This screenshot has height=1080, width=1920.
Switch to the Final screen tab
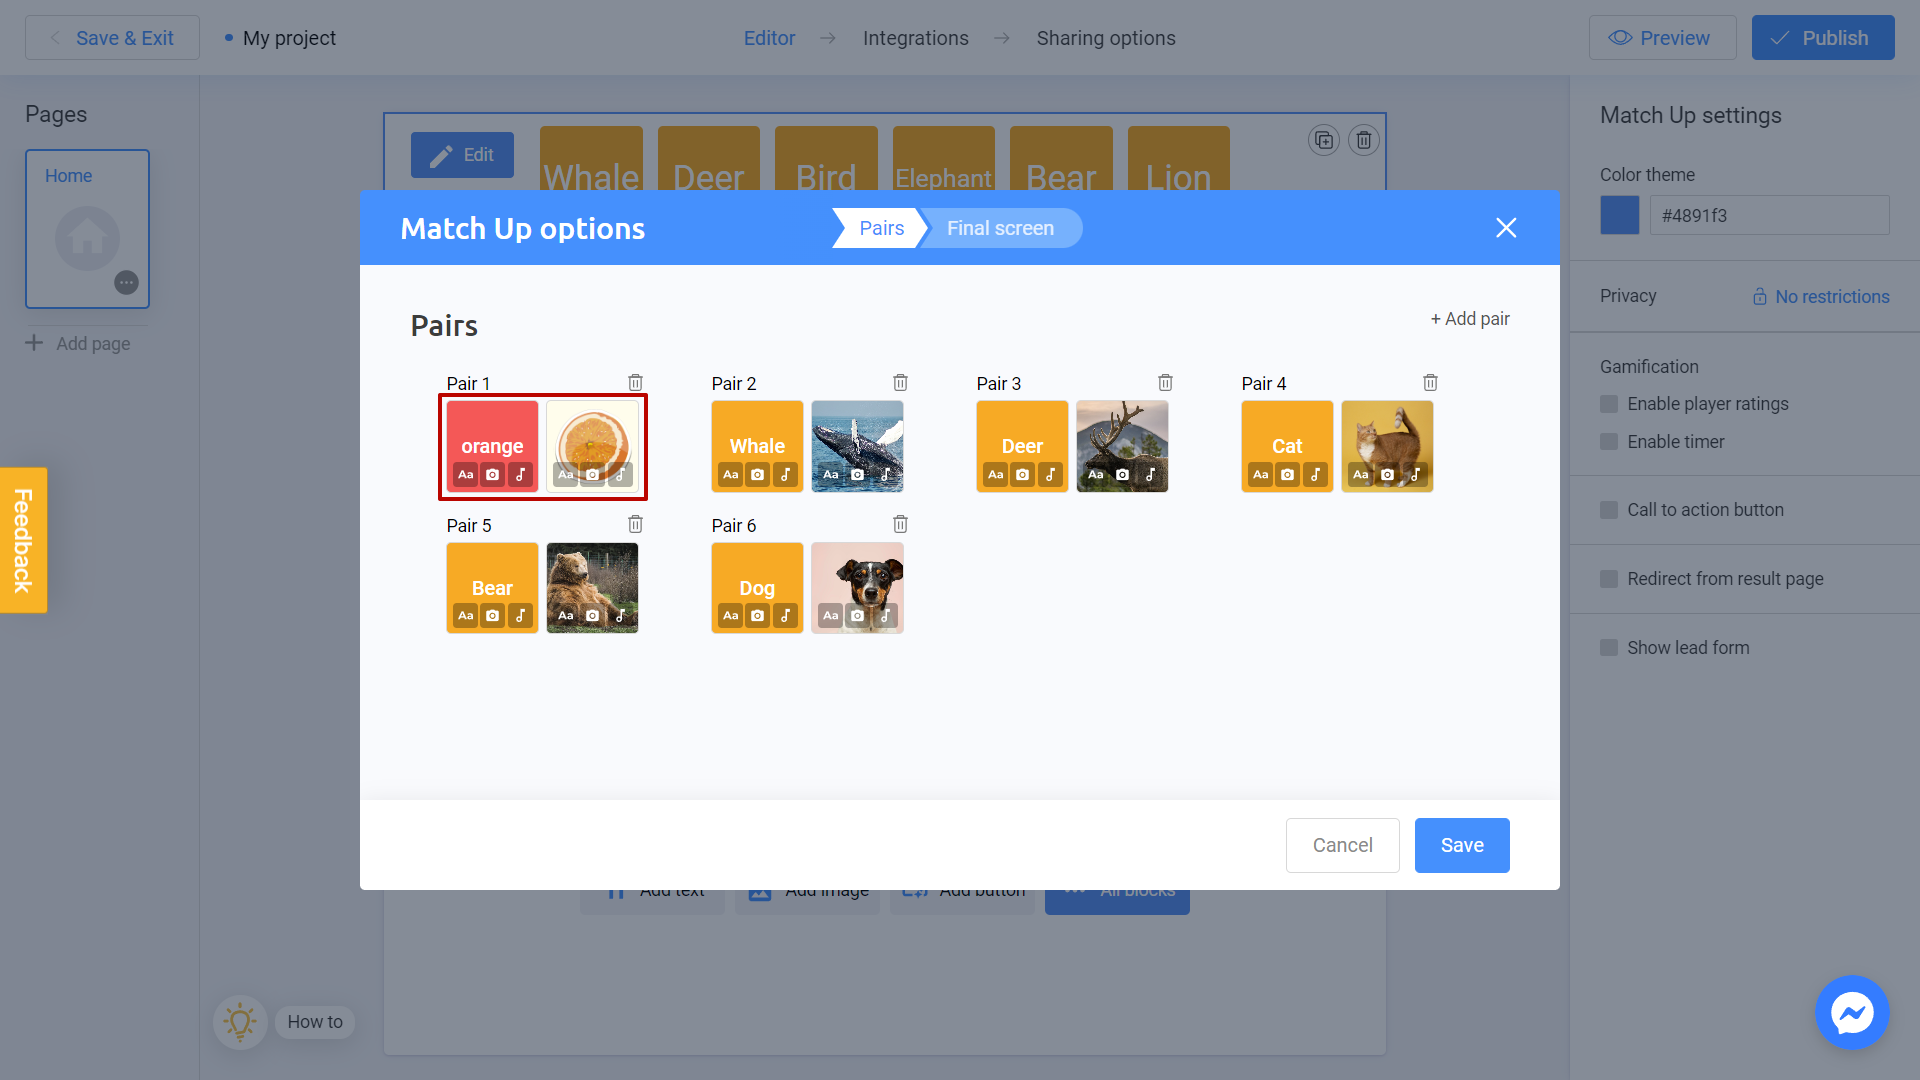1000,228
